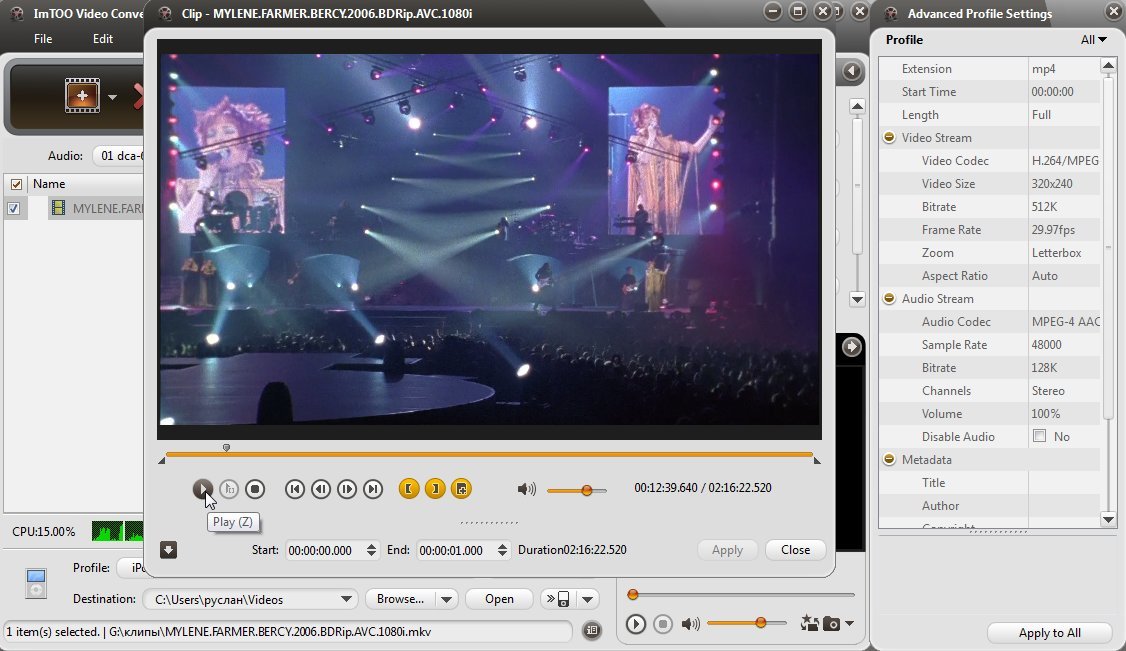The width and height of the screenshot is (1126, 651).
Task: Toggle the MYLENE.FARMER file row checkbox
Action: [13, 209]
